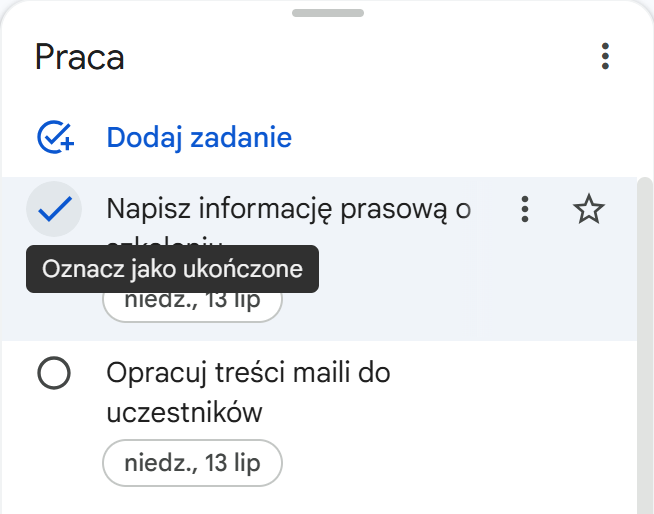Click the add-task checkmark plus icon
654x514 pixels.
pyautogui.click(x=55, y=137)
